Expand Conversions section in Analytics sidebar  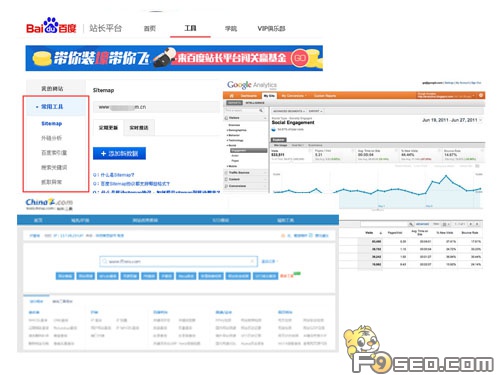(246, 186)
